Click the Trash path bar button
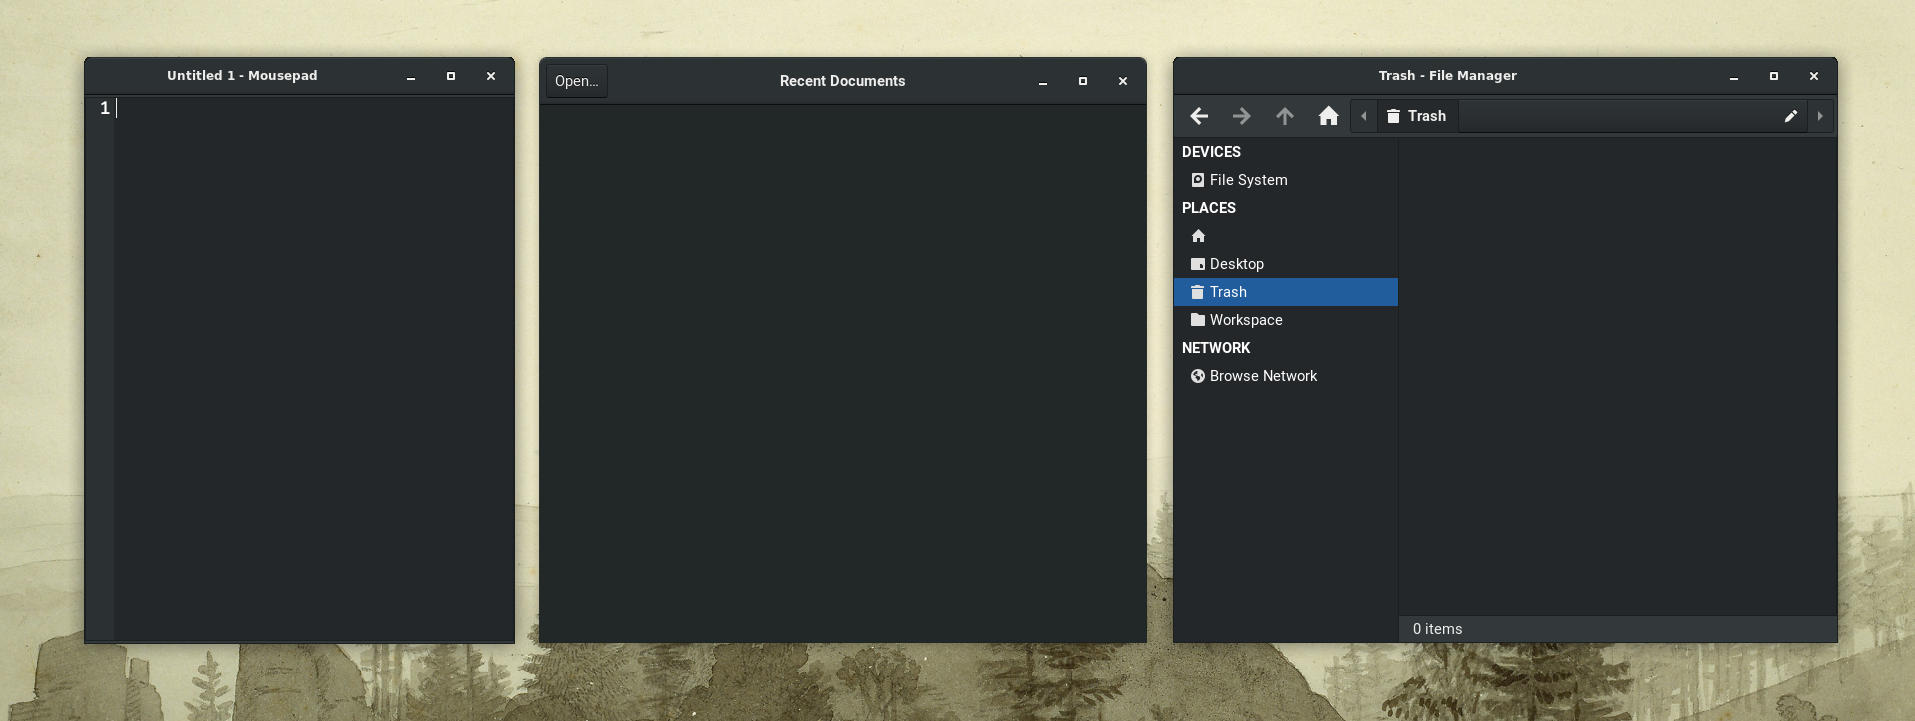The image size is (1915, 721). coord(1417,116)
